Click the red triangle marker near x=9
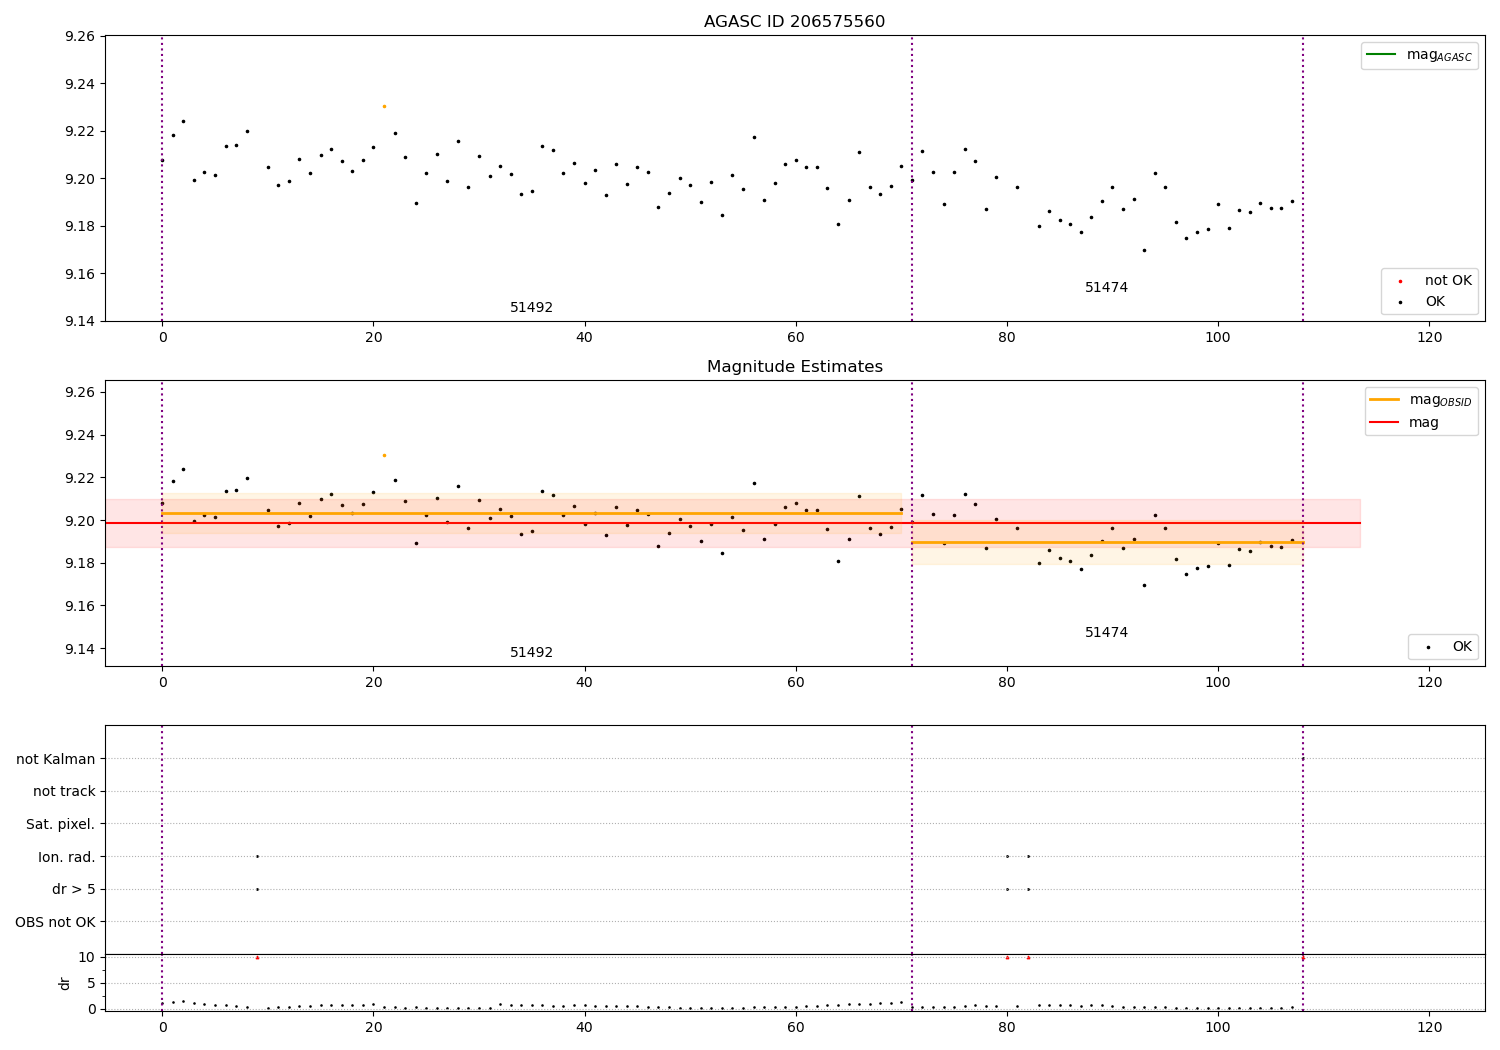Viewport: 1500px width, 1050px height. tap(257, 957)
